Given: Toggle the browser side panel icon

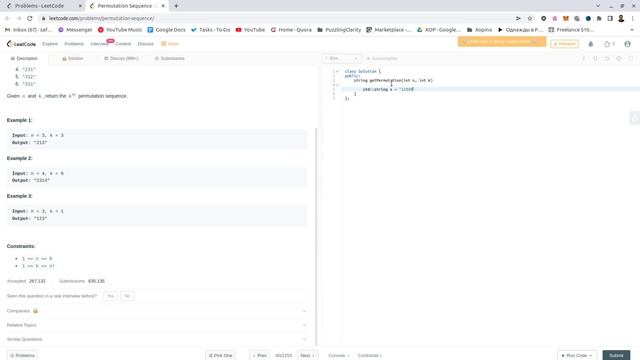Looking at the screenshot, I should (610, 18).
